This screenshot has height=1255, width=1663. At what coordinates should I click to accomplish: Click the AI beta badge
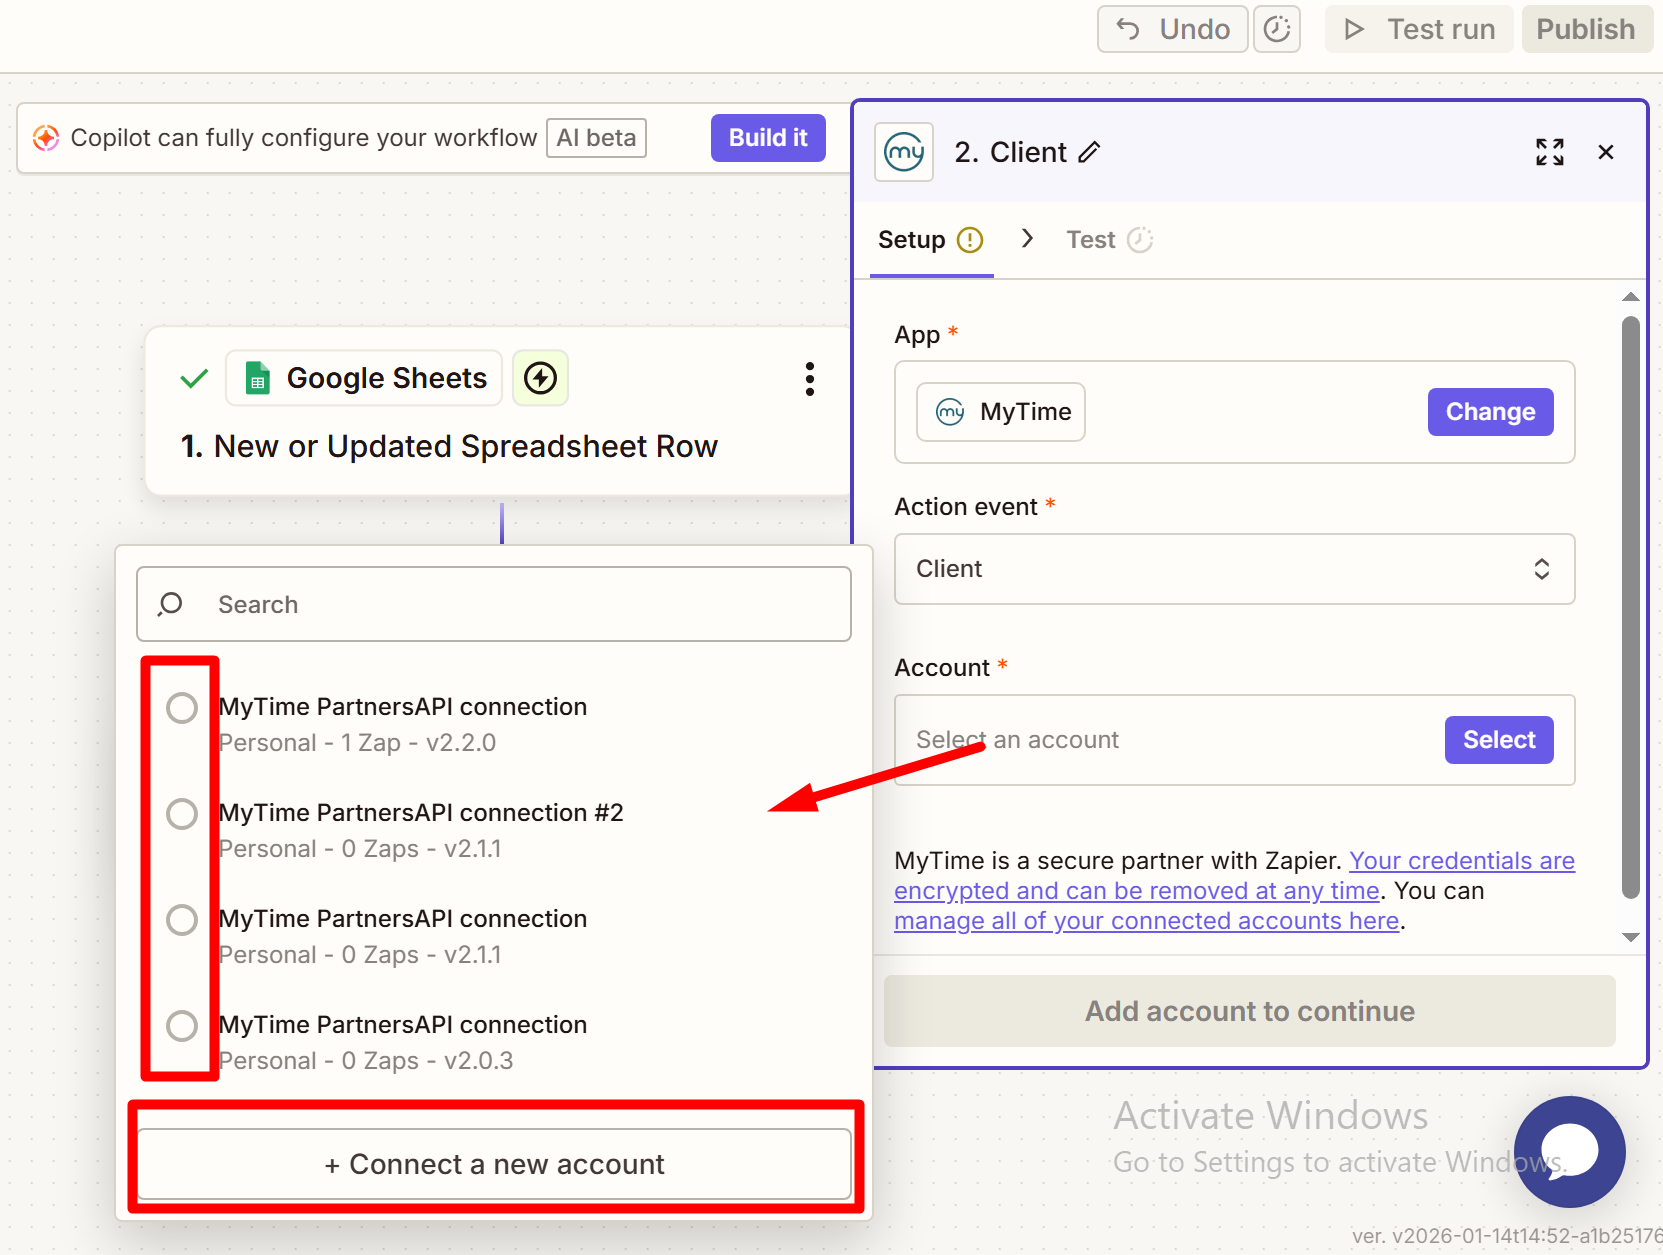596,138
